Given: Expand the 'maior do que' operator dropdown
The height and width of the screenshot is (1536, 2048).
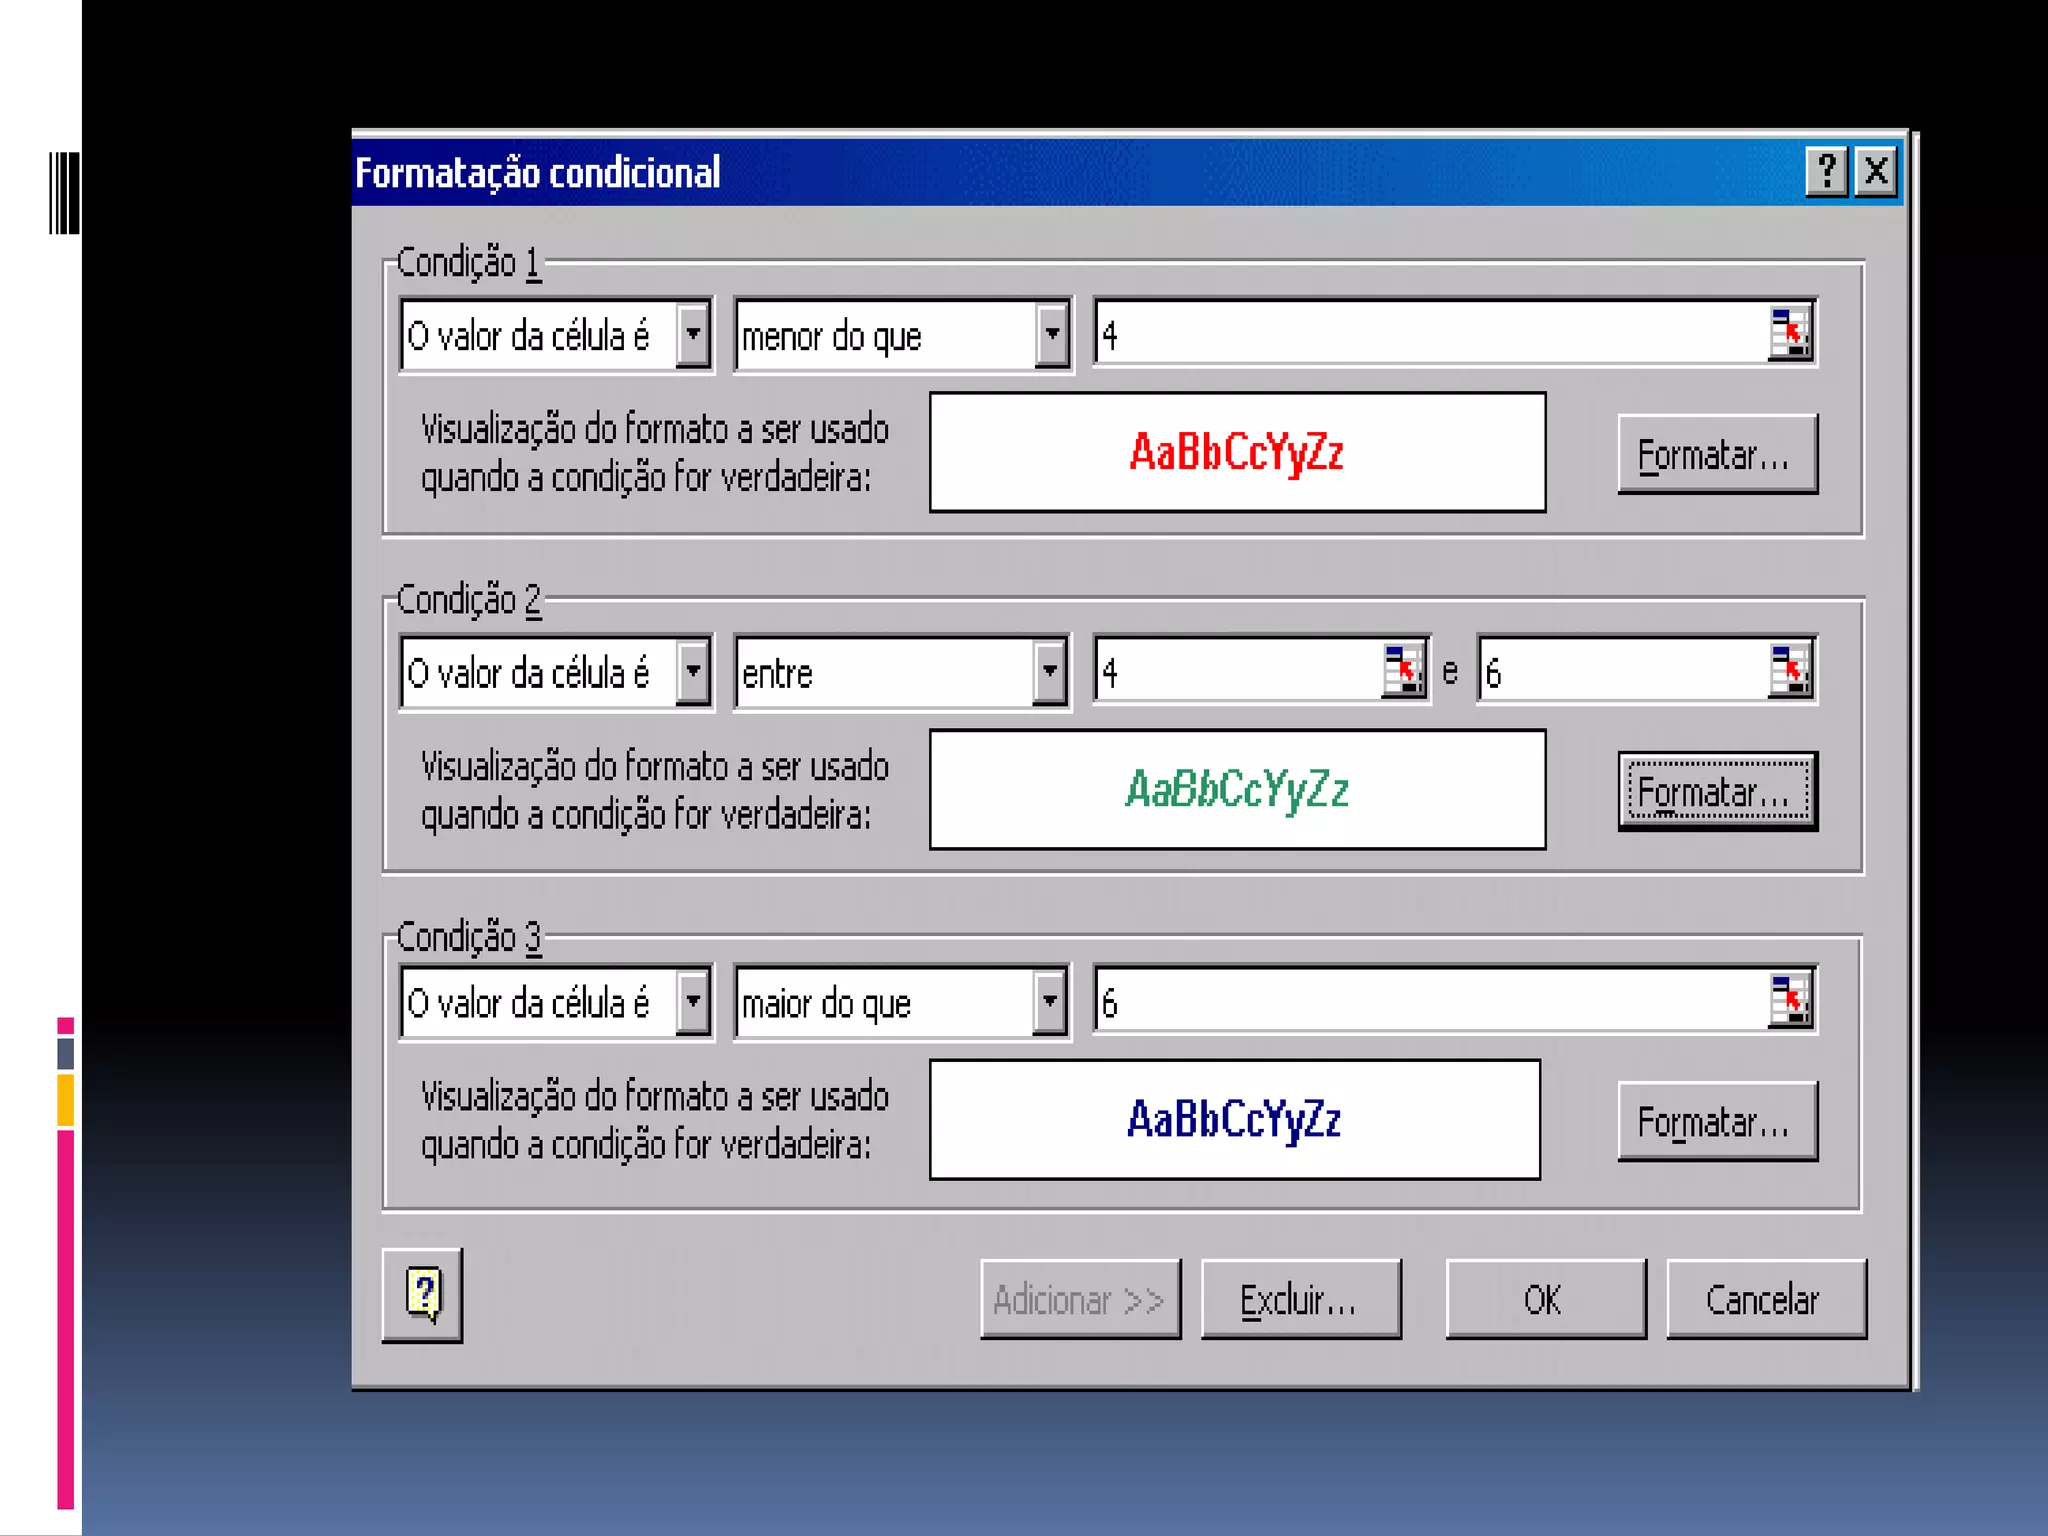Looking at the screenshot, I should click(x=1049, y=1002).
